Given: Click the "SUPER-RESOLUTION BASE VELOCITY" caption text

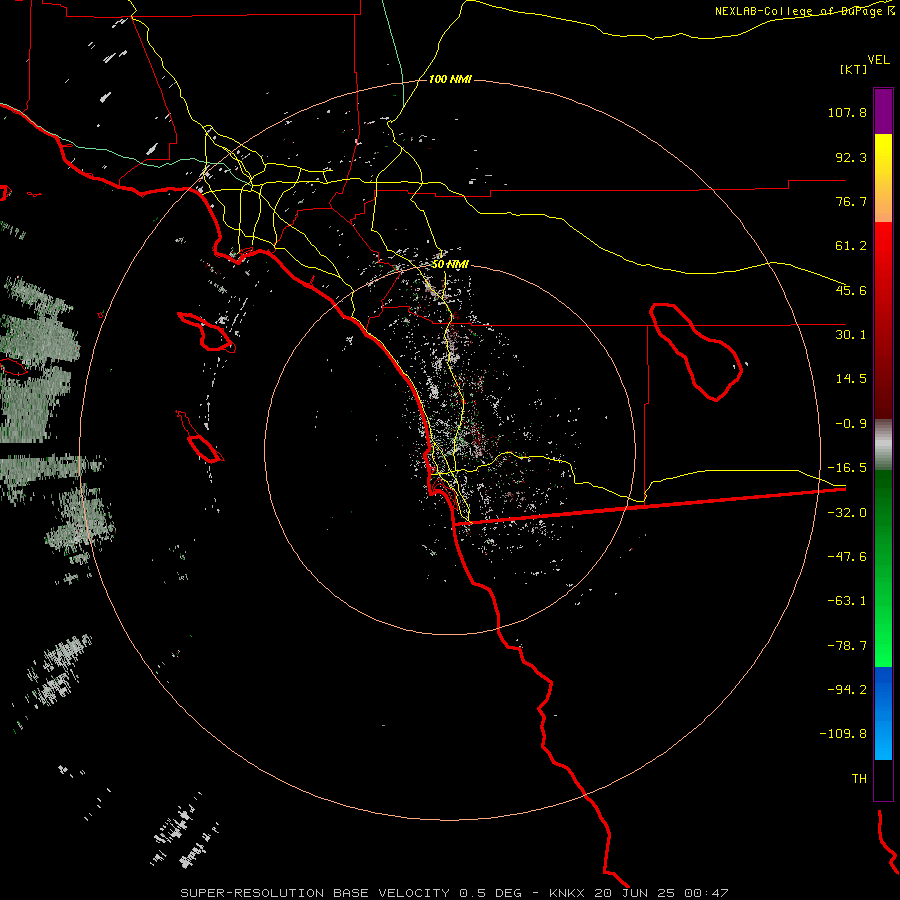Looking at the screenshot, I should [315, 893].
